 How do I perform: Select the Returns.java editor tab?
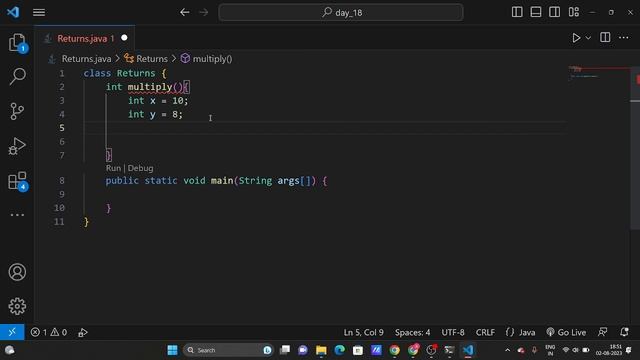point(84,38)
